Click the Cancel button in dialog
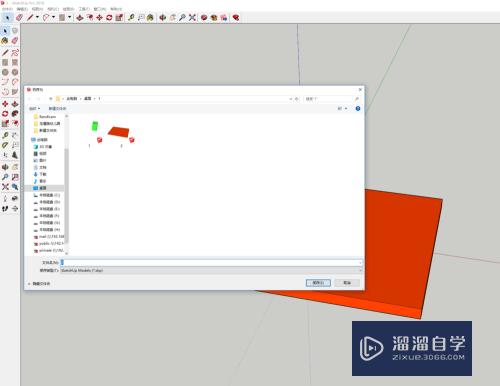The image size is (500, 386). tap(347, 283)
